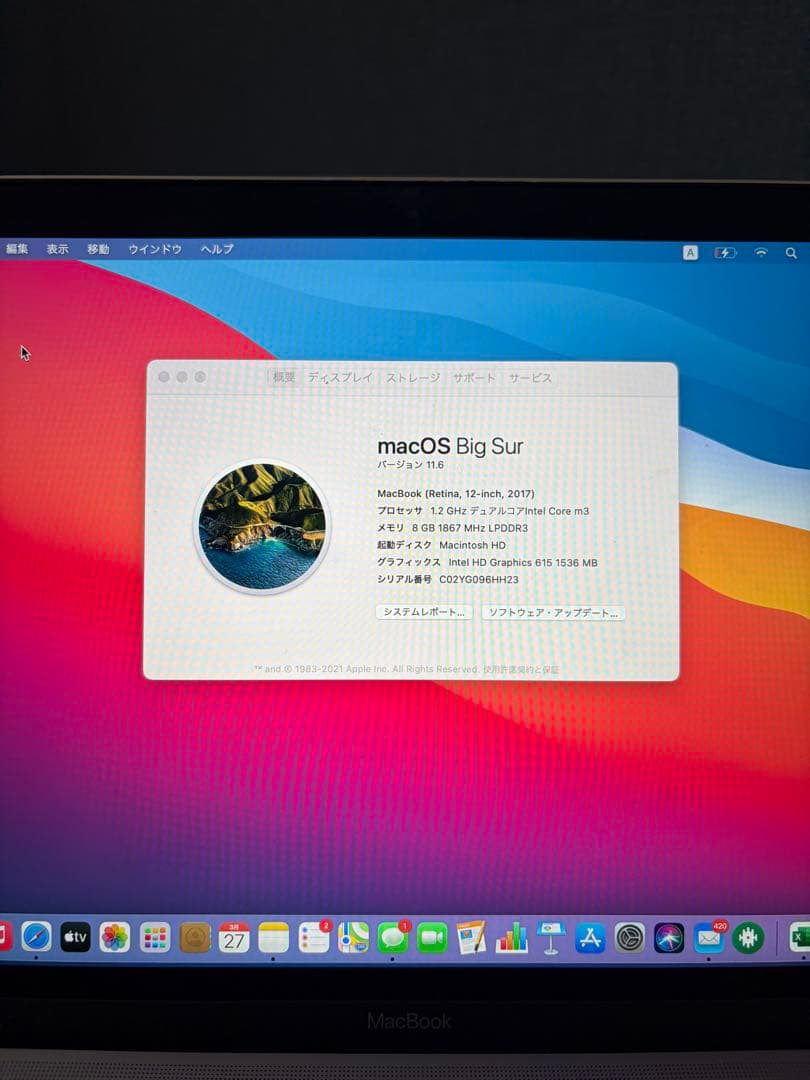The width and height of the screenshot is (810, 1080).
Task: Click the バージョン 11.6 text
Action: [x=411, y=465]
